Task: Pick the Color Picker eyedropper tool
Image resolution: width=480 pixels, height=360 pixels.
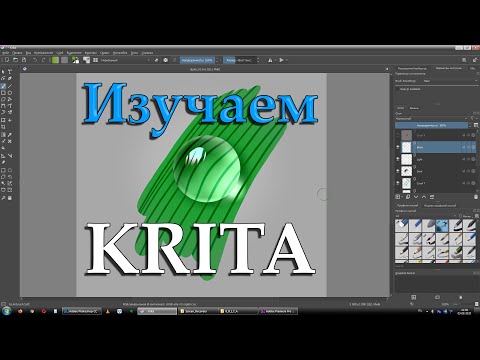Action: point(10,135)
